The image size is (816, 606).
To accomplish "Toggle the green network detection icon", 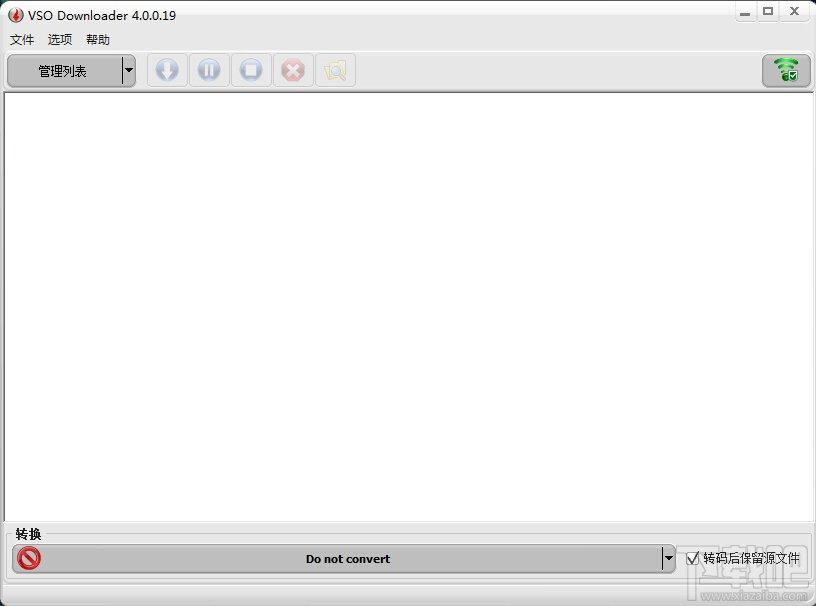I will (786, 70).
